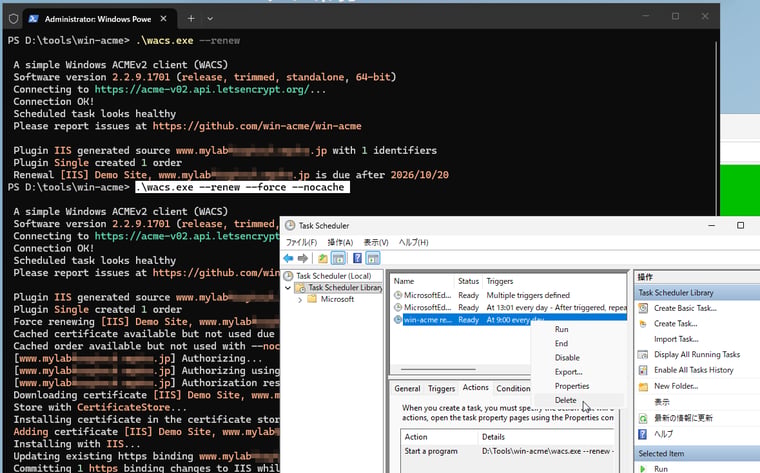The width and height of the screenshot is (760, 473).
Task: Open the terminal profile dropdown arrow
Action: tap(210, 19)
